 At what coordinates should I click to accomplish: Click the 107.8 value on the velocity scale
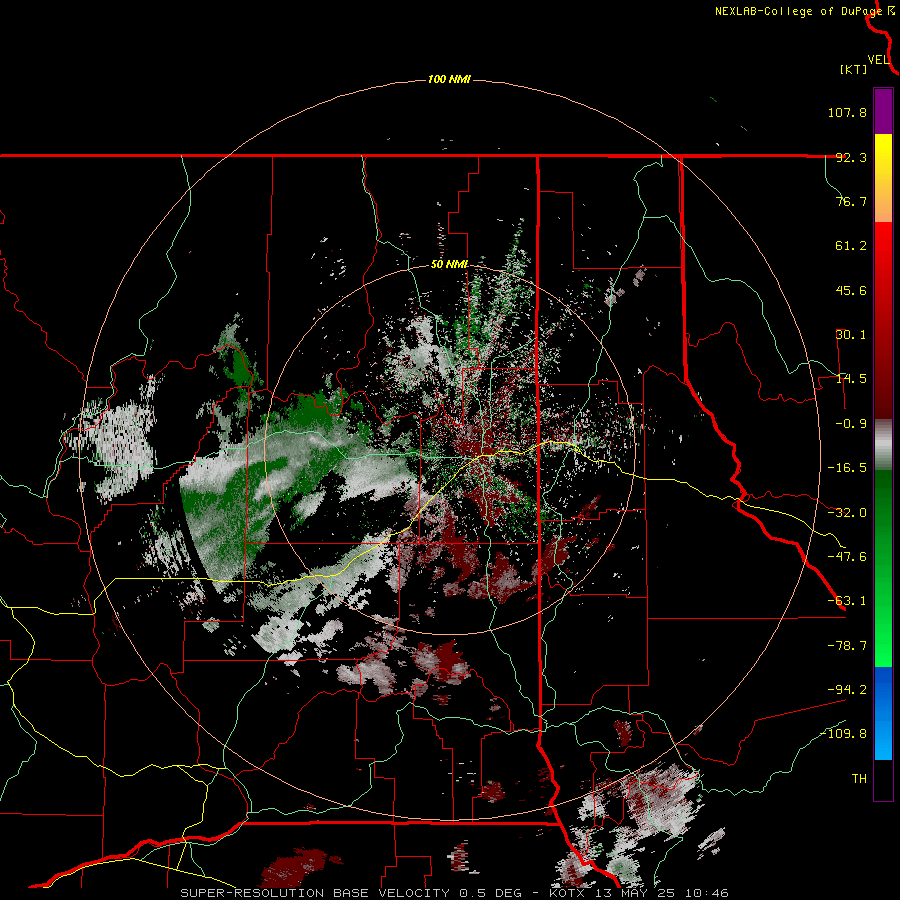[x=847, y=112]
